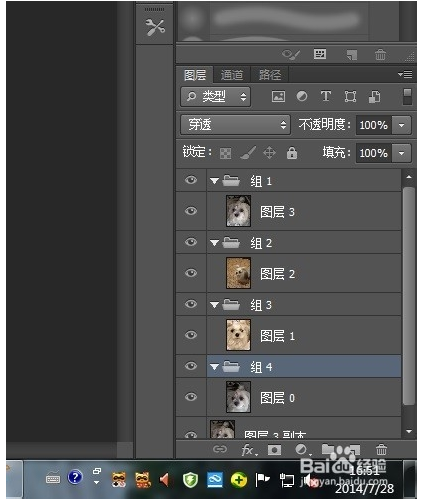The width and height of the screenshot is (430, 503).
Task: Open the 类型 filter type dropdown
Action: click(216, 97)
